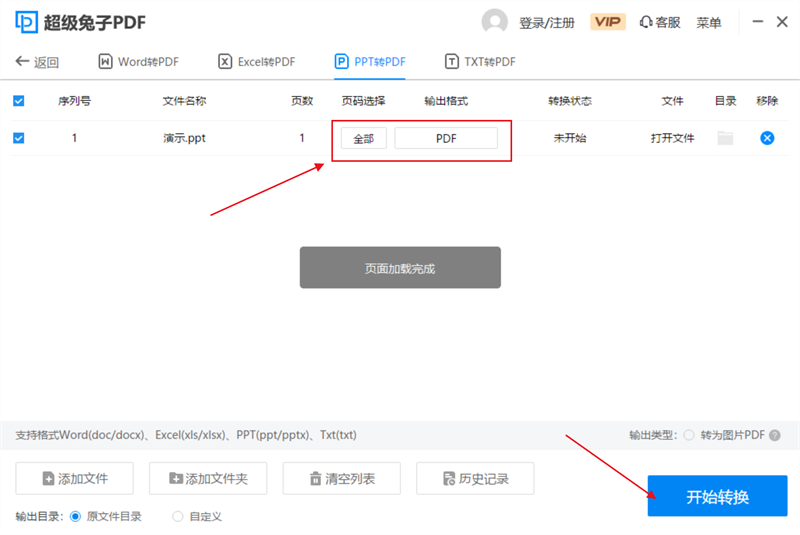Open 历史记录 history
The image size is (800, 535).
pos(476,478)
